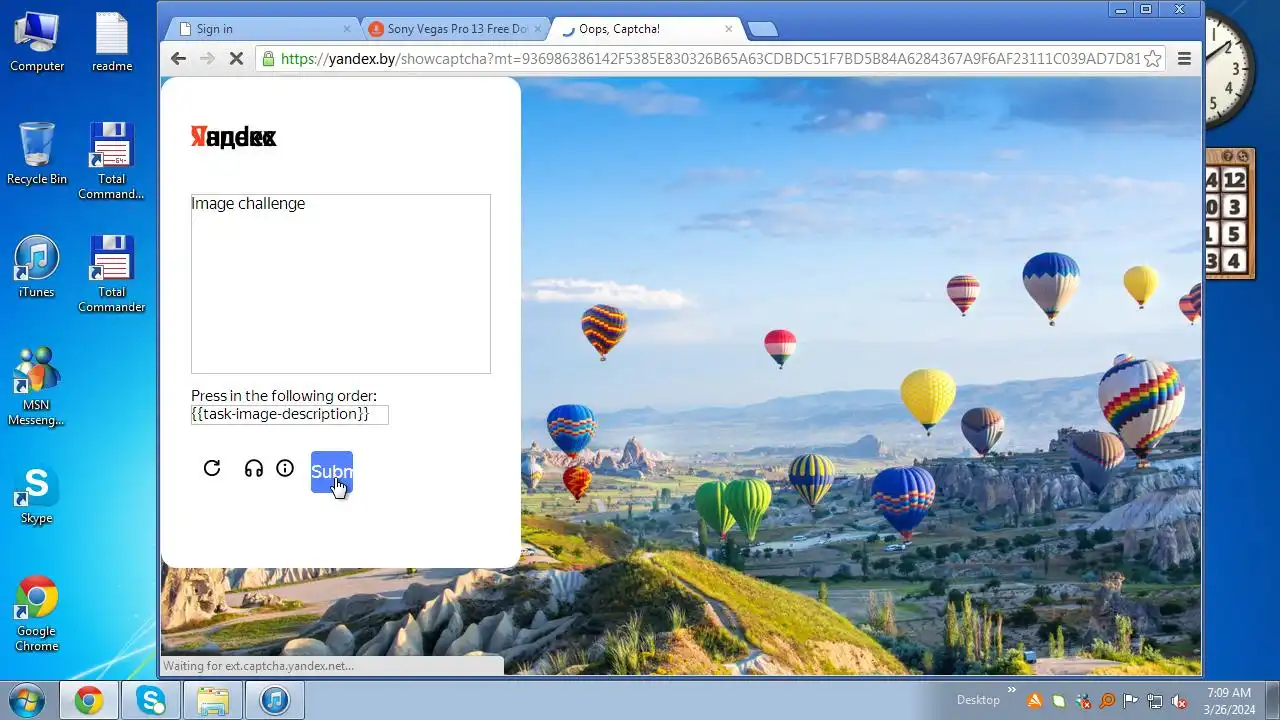Open Skype from the taskbar
Viewport: 1280px width, 720px height.
tap(151, 700)
